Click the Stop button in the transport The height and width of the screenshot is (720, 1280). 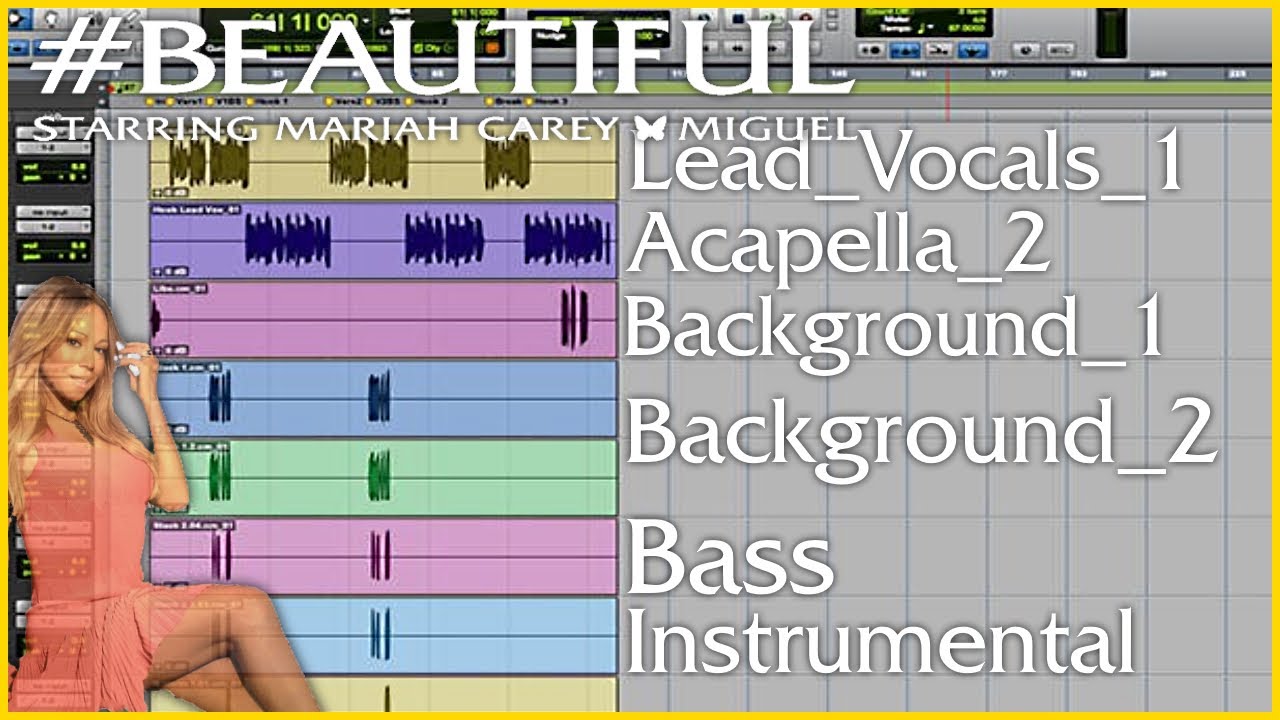pyautogui.click(x=738, y=17)
